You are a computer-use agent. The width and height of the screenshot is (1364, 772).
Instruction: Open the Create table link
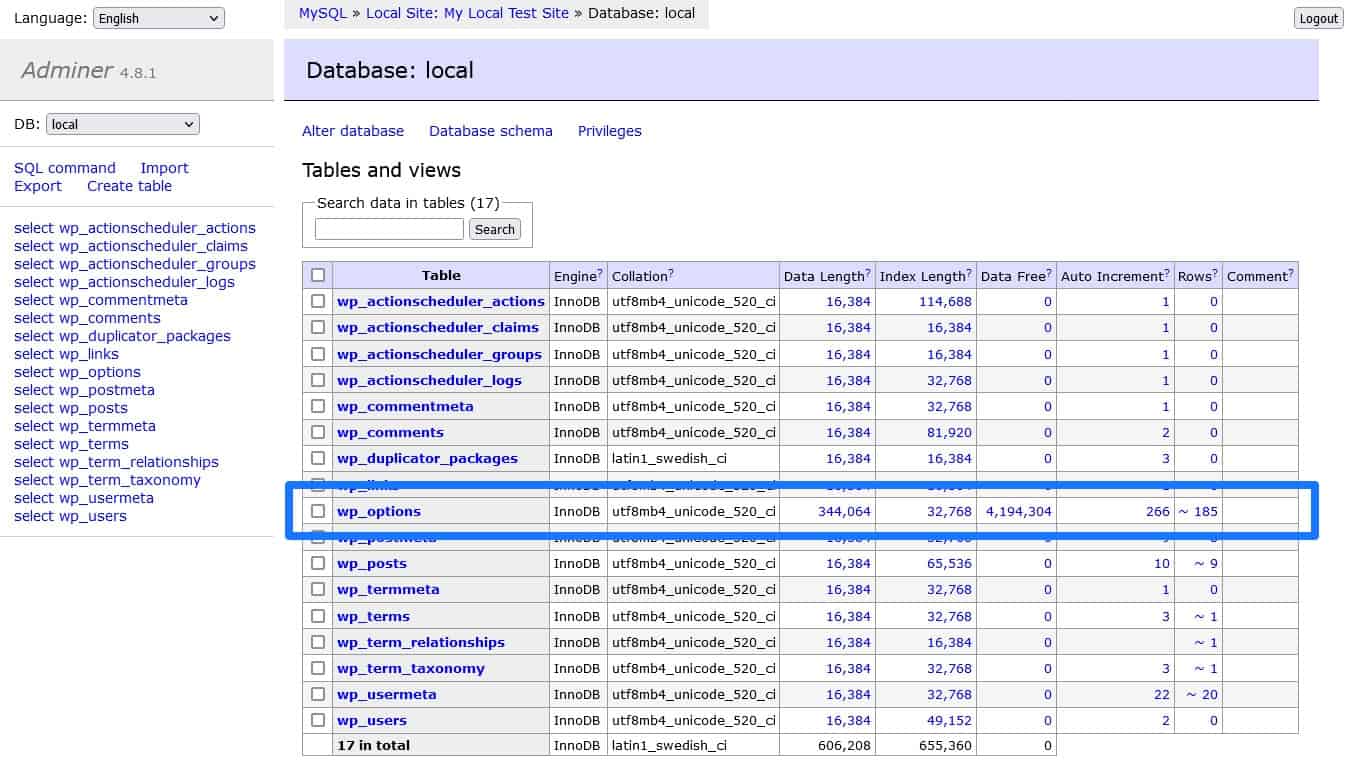pyautogui.click(x=129, y=186)
